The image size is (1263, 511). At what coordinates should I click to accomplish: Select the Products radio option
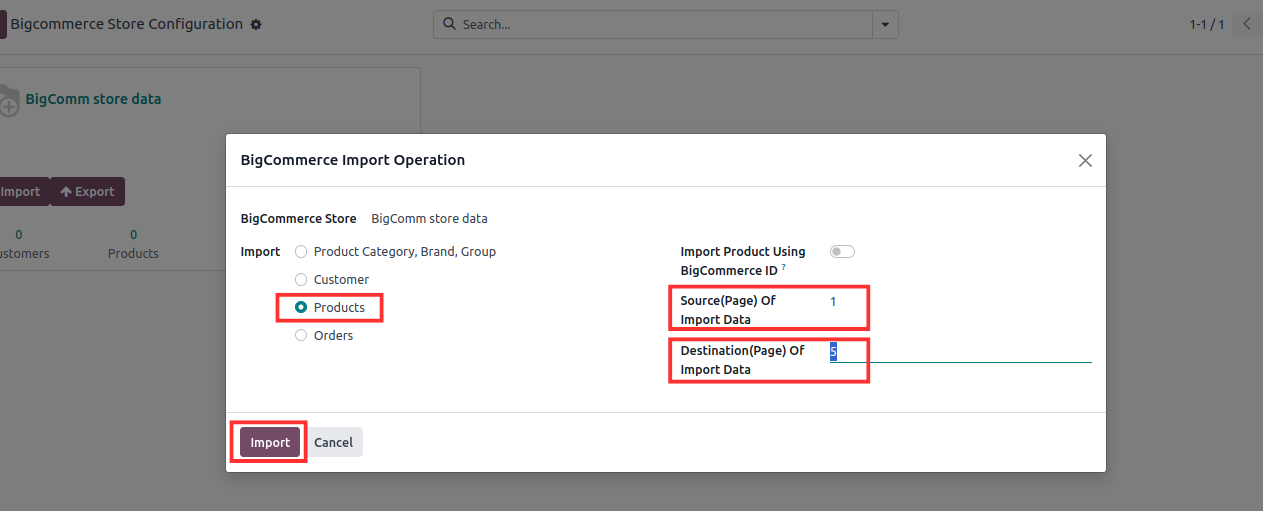[301, 308]
